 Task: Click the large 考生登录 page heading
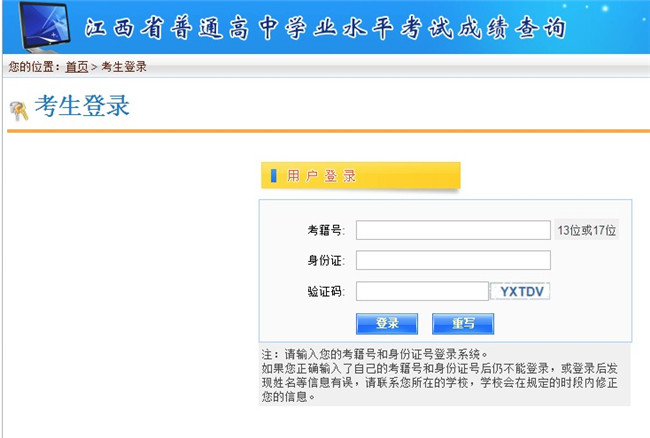tap(82, 106)
